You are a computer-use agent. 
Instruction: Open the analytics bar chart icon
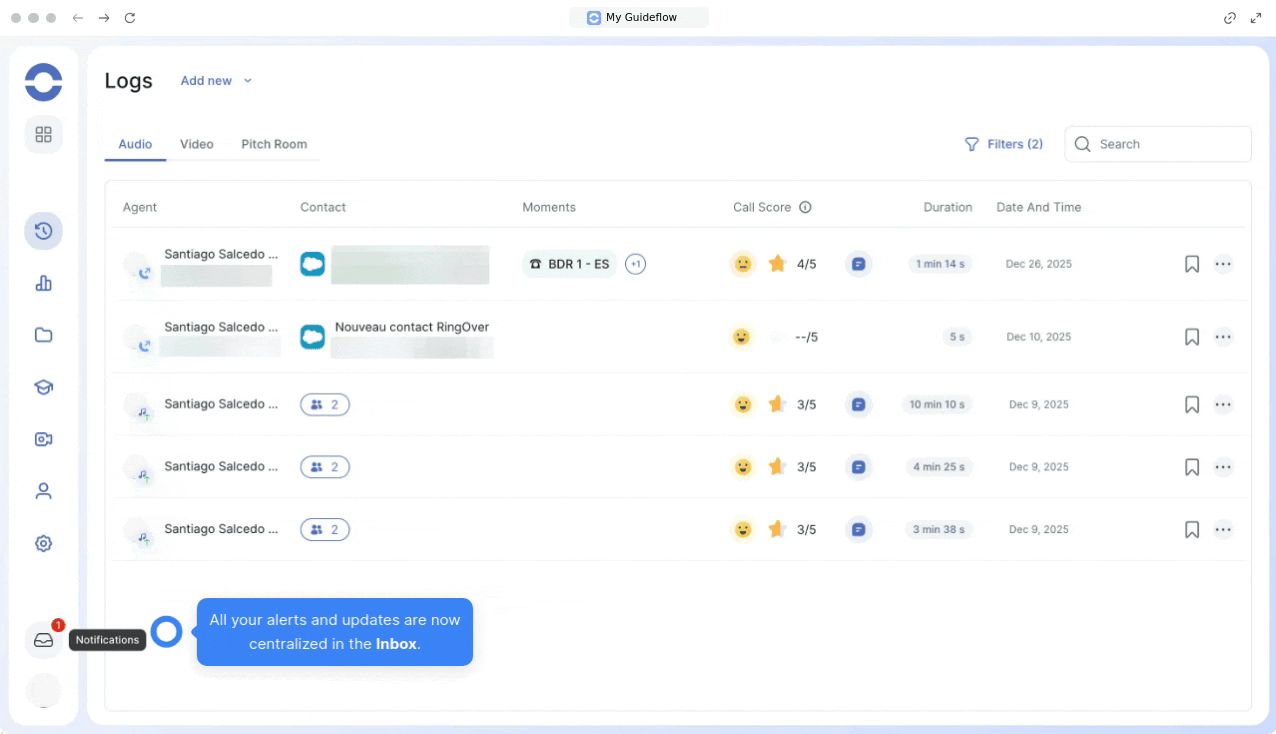[43, 283]
